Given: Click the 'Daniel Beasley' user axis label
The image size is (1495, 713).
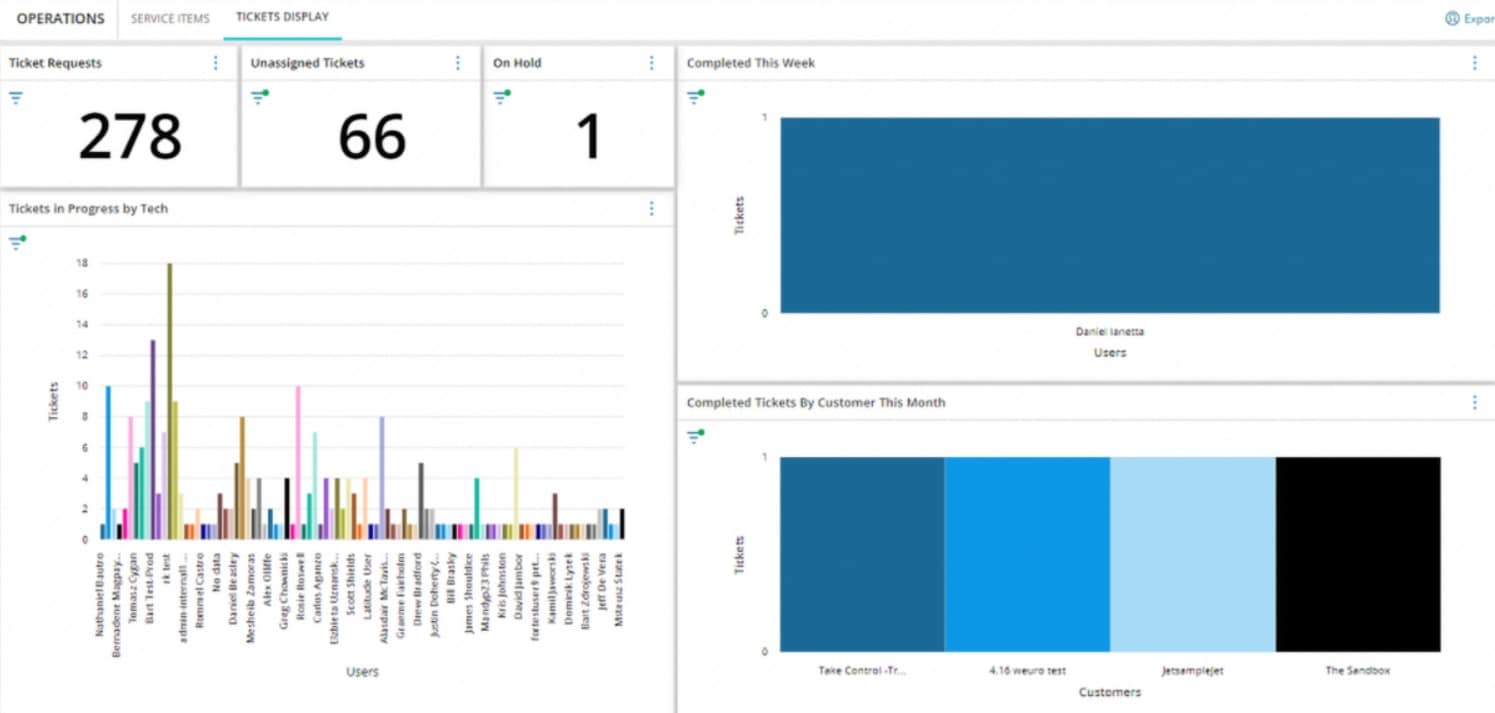Looking at the screenshot, I should click(x=233, y=588).
